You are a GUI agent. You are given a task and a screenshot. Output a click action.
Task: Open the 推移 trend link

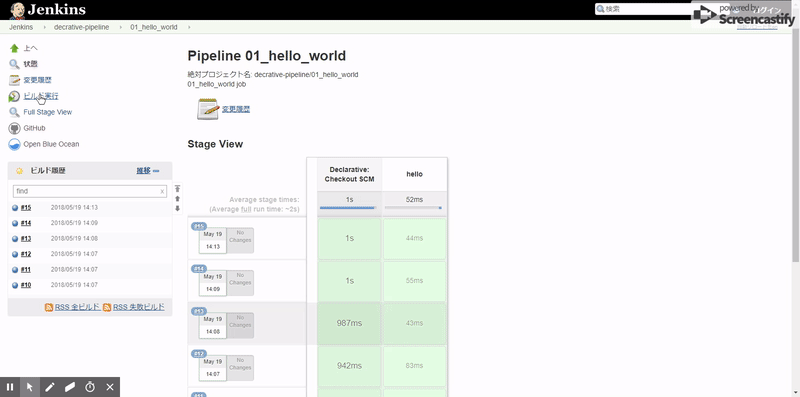[143, 171]
